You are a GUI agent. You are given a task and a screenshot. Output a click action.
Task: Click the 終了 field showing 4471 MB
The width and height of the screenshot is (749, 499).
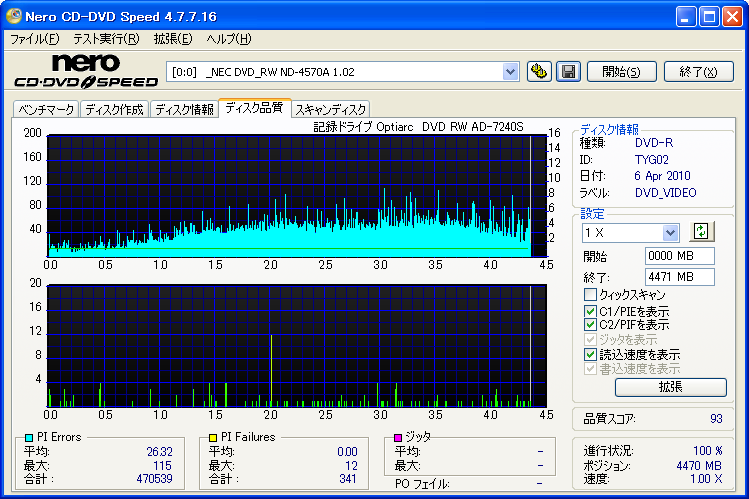point(680,277)
